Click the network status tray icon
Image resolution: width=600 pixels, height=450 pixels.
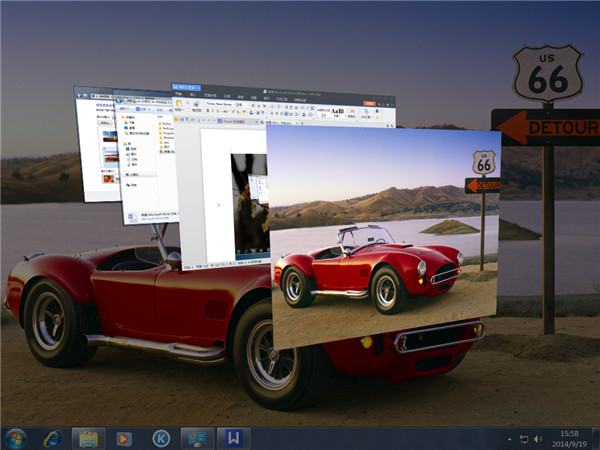click(523, 438)
